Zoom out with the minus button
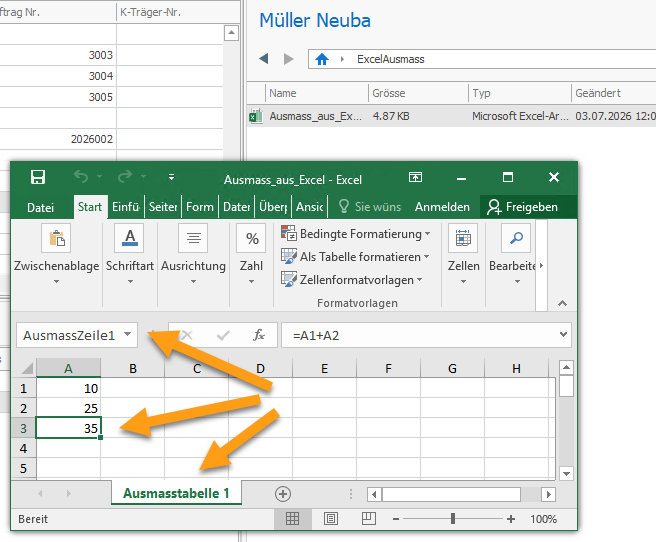This screenshot has height=542, width=656. [396, 519]
